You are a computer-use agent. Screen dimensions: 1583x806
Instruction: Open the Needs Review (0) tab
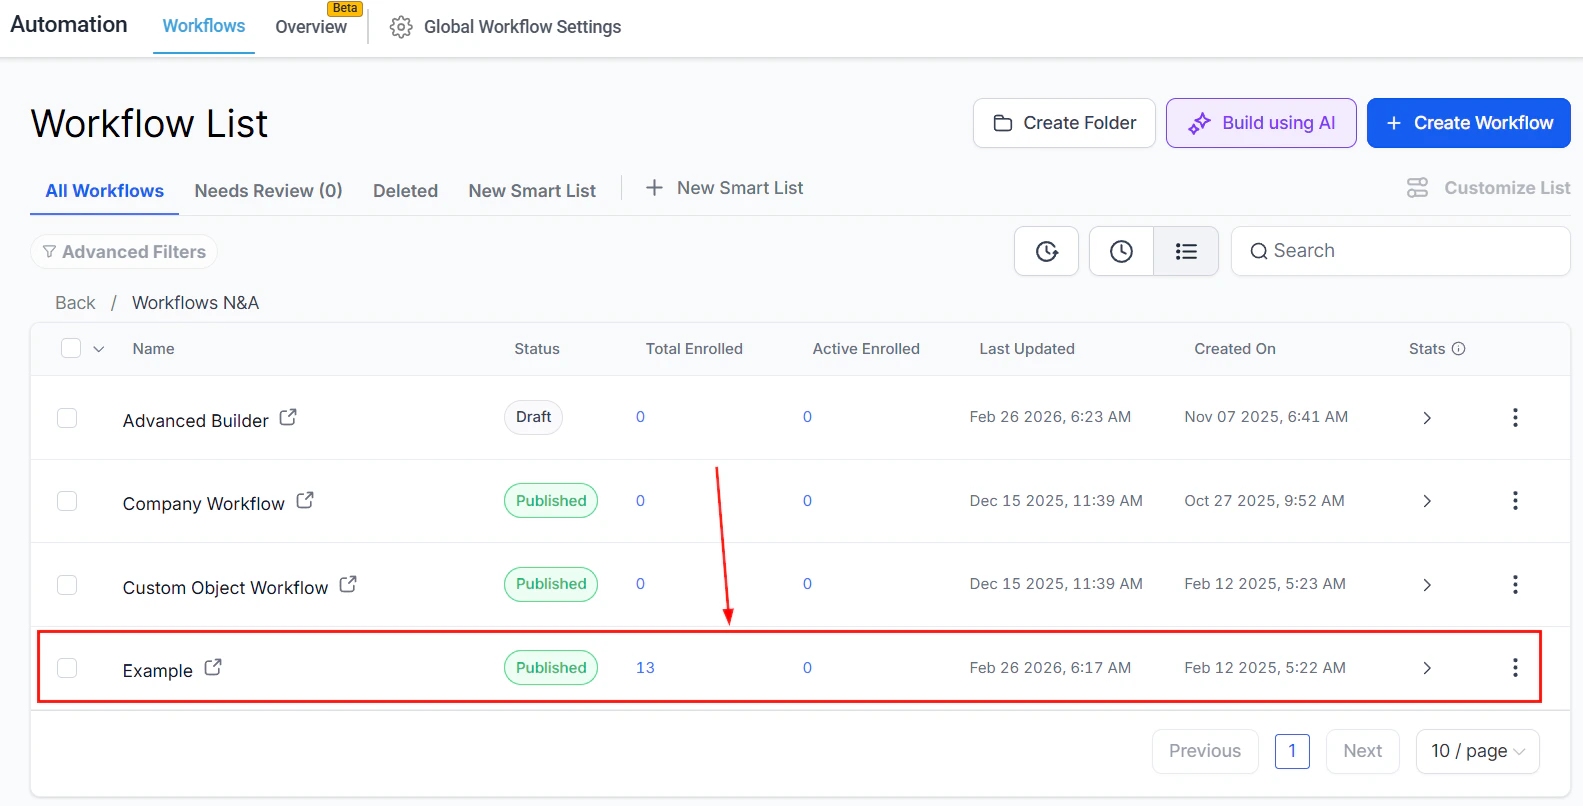[268, 191]
